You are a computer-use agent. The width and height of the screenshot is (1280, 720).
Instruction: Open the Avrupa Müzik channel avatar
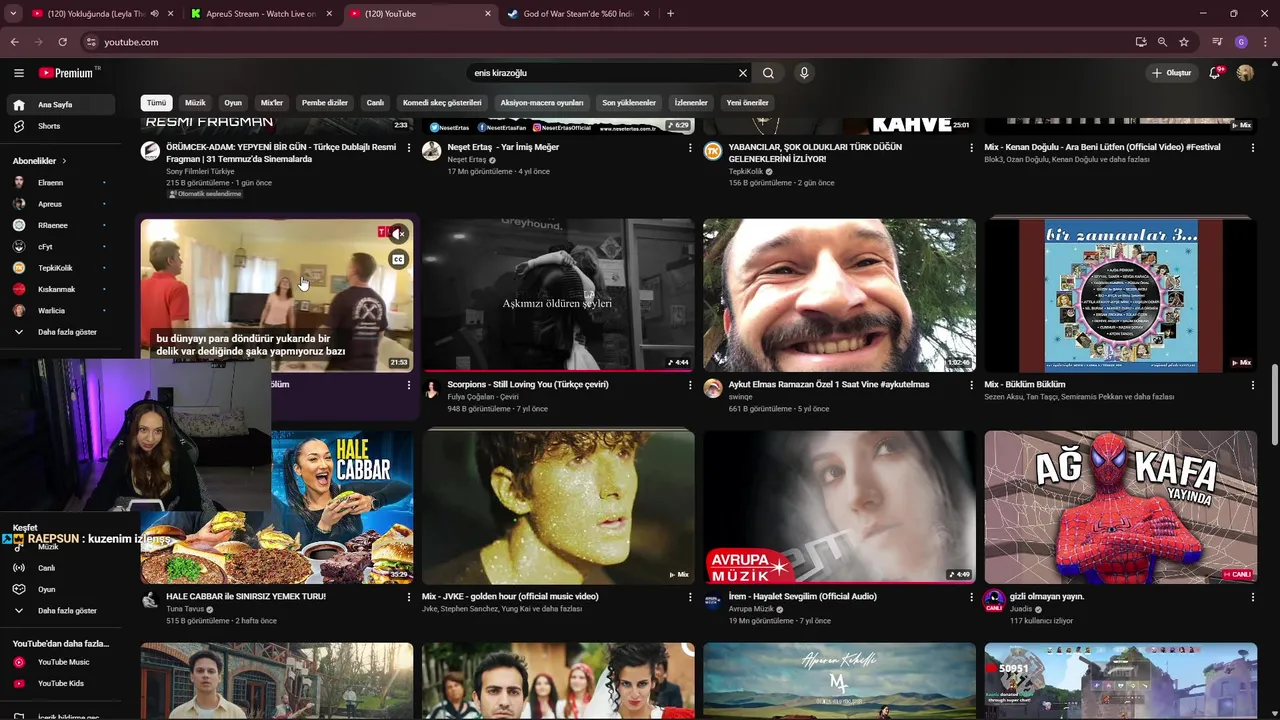712,601
